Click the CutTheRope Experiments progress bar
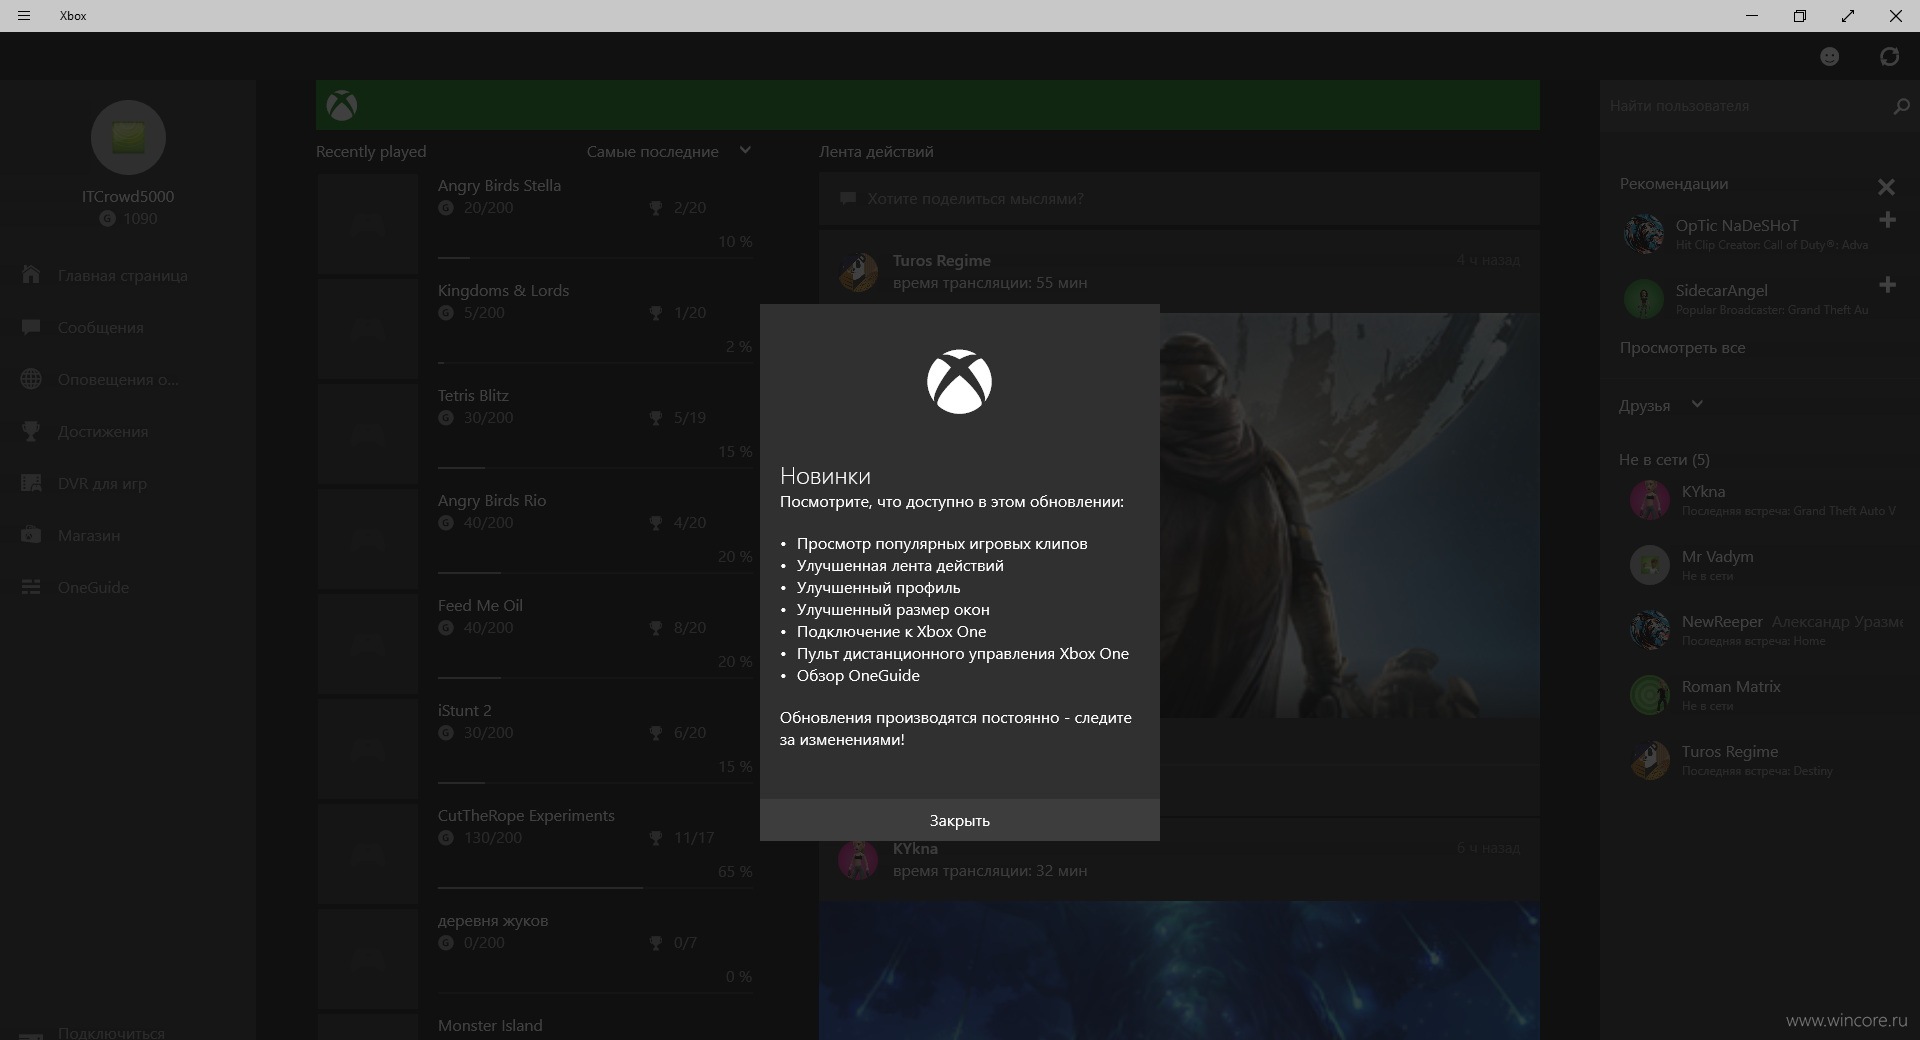 tap(595, 887)
